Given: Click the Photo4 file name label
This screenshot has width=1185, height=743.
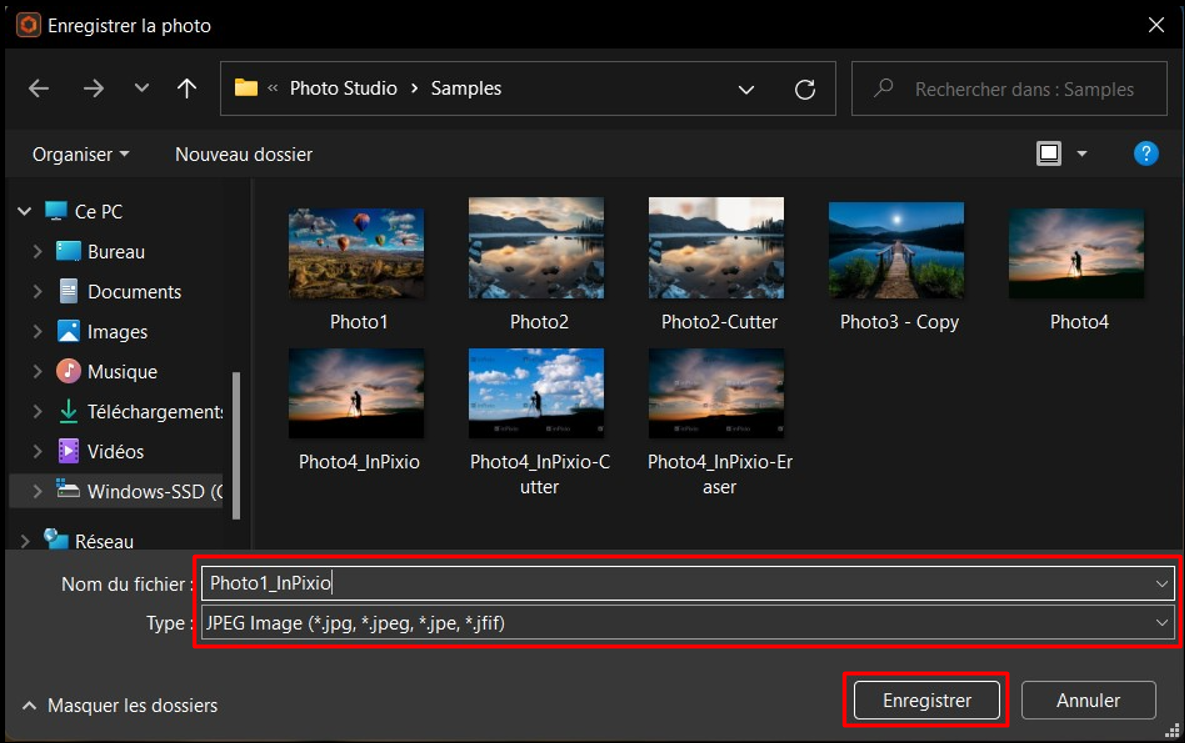Looking at the screenshot, I should (x=1079, y=322).
